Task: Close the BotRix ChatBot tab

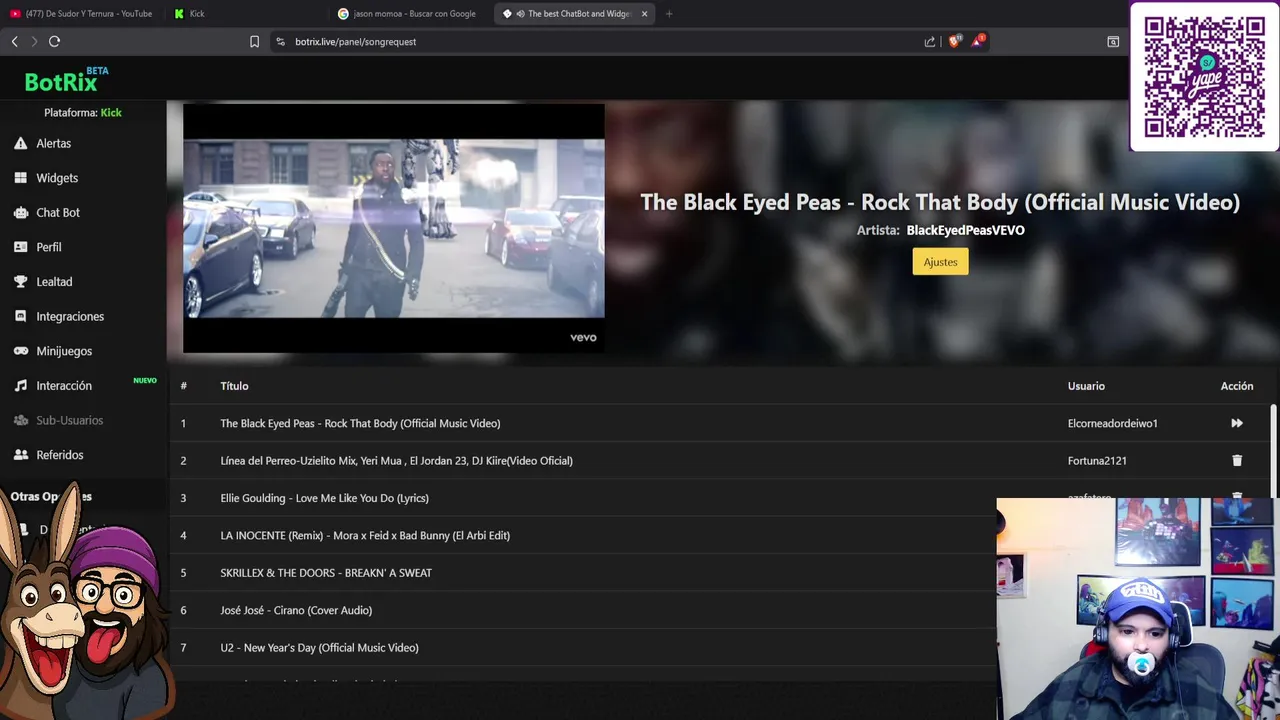Action: coord(644,14)
